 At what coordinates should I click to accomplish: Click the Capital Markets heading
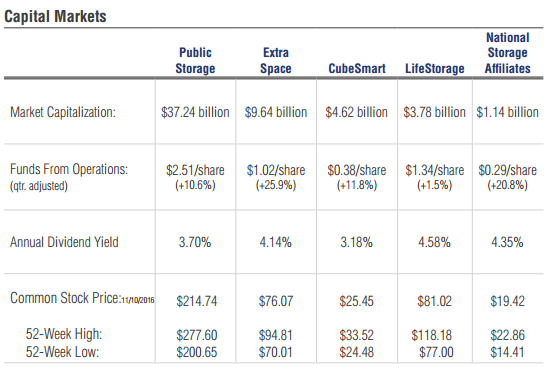coord(55,16)
